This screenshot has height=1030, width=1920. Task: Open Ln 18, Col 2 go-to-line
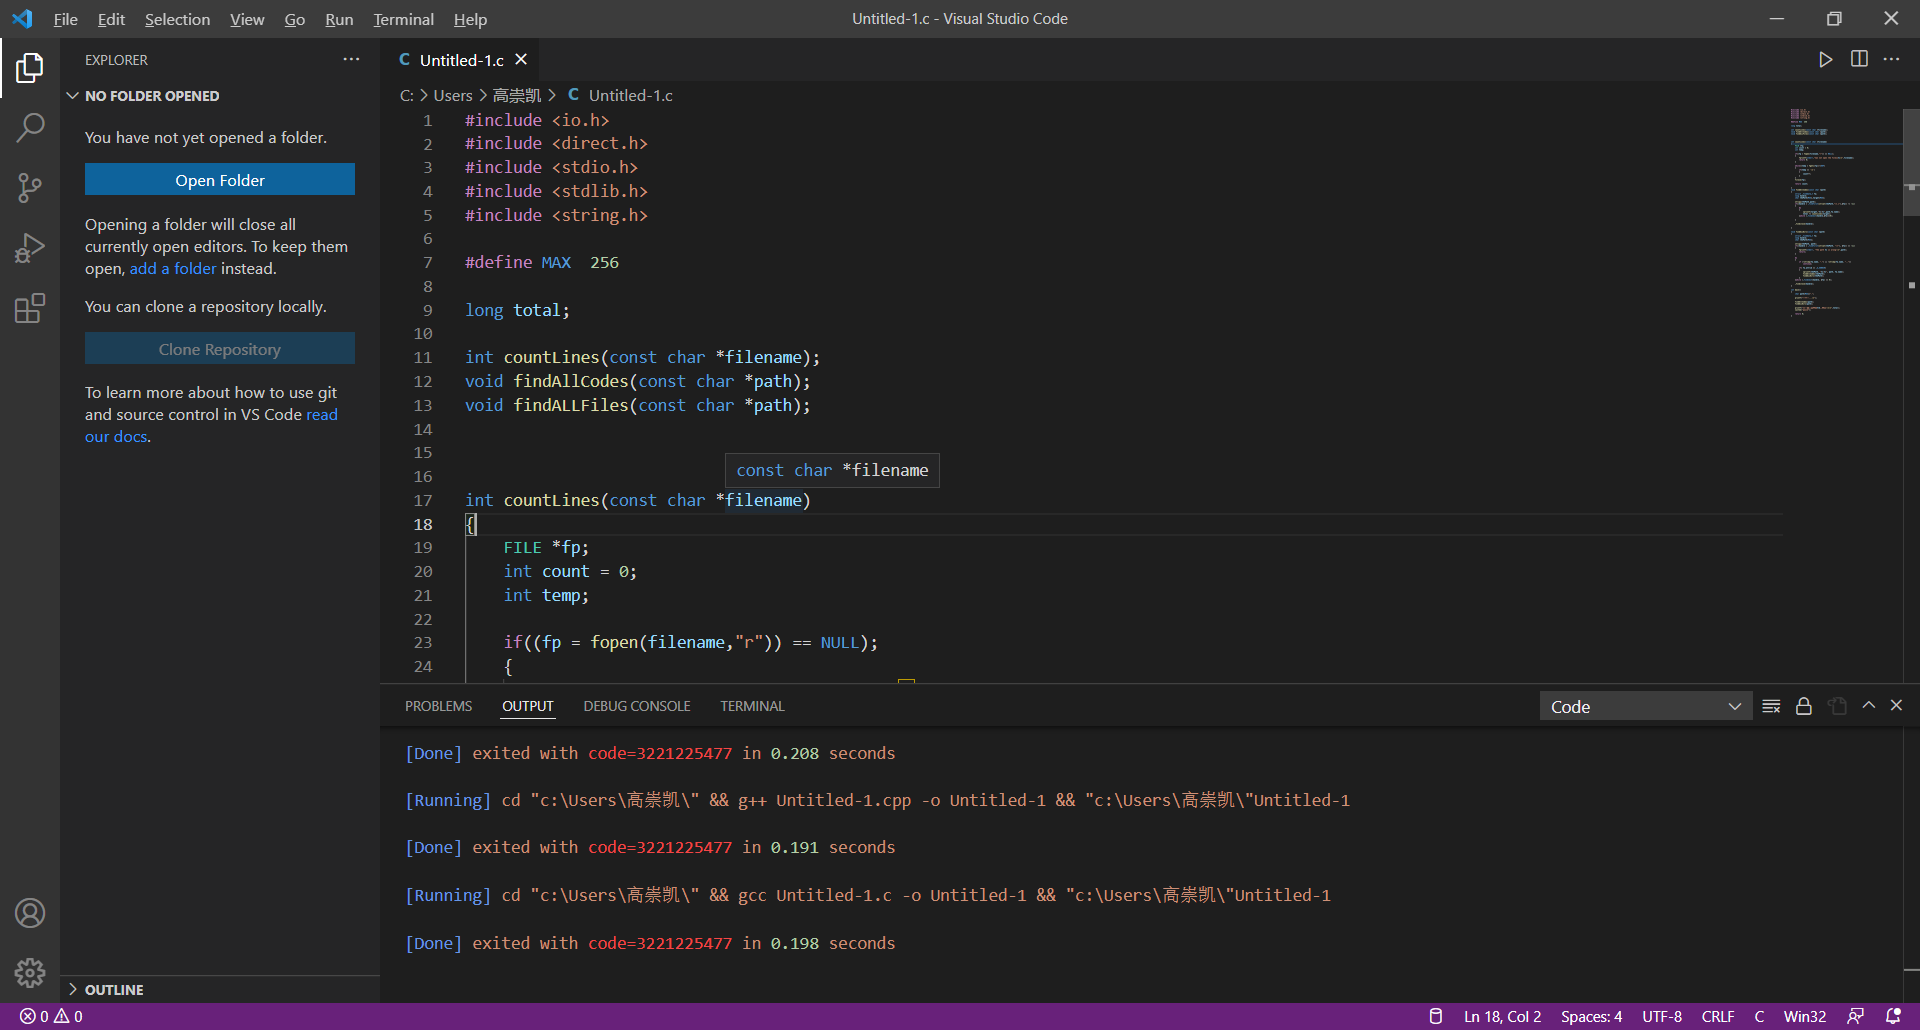click(x=1502, y=1016)
